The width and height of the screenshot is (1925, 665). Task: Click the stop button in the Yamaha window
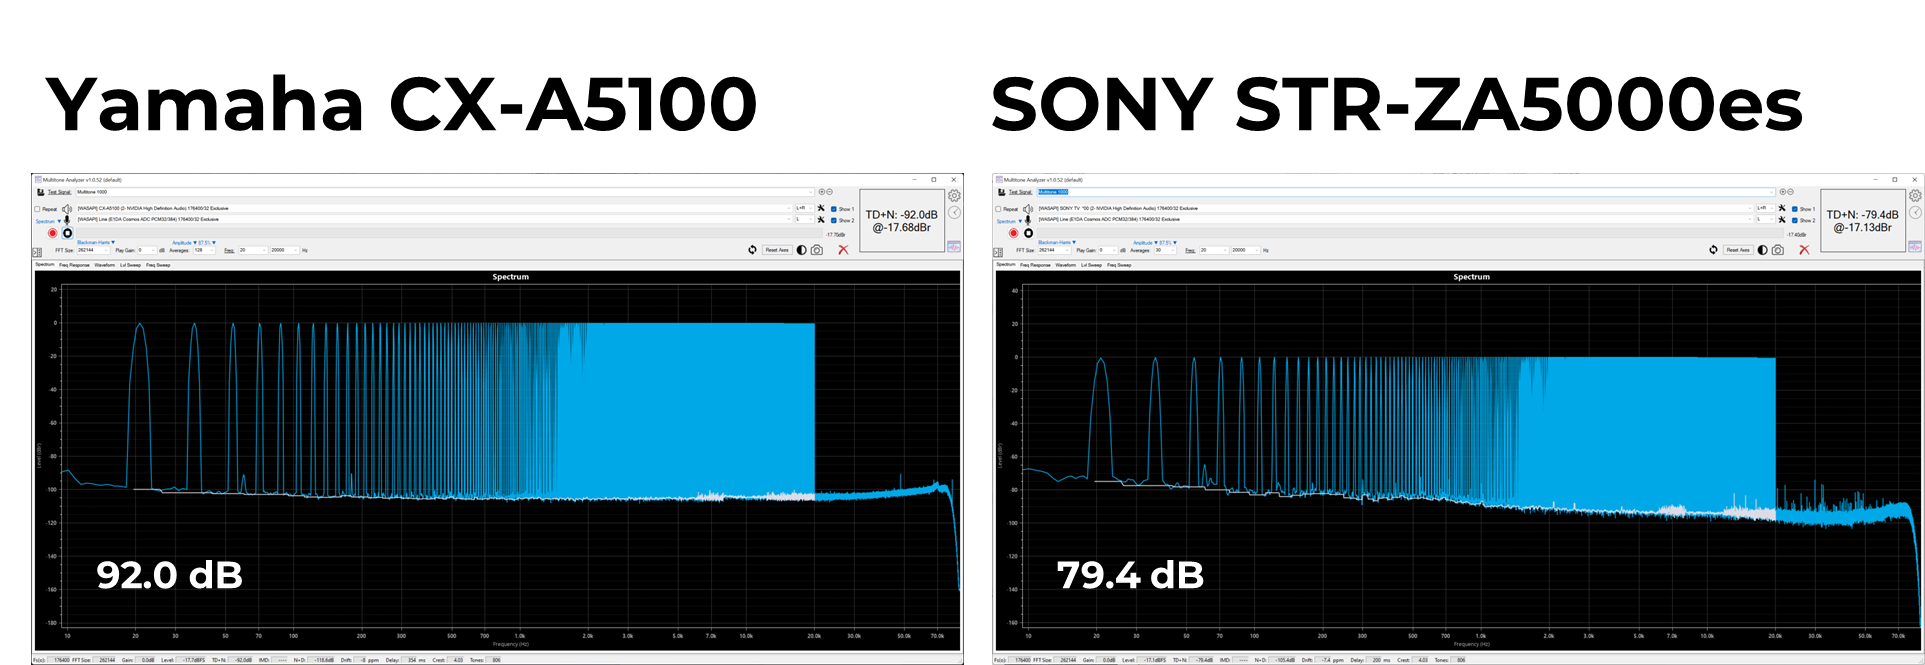(68, 233)
